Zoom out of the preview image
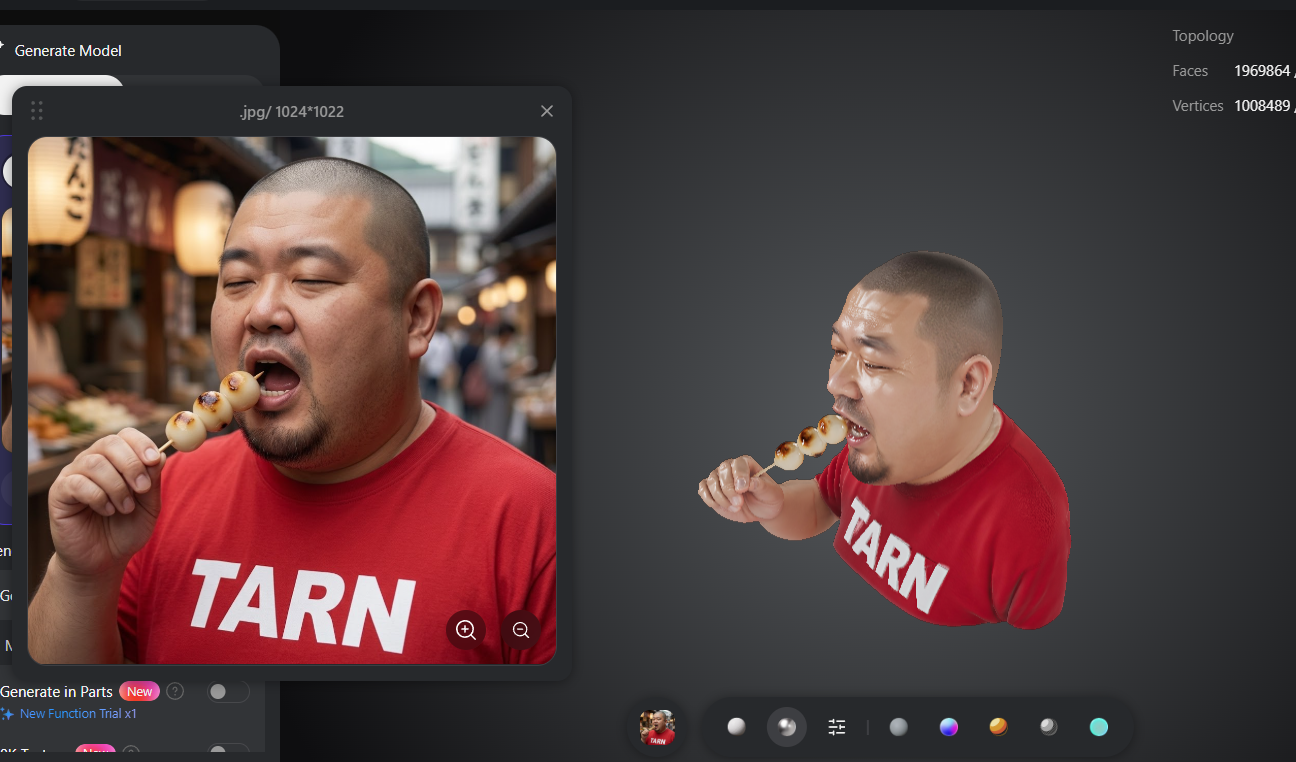The image size is (1296, 762). [x=521, y=630]
